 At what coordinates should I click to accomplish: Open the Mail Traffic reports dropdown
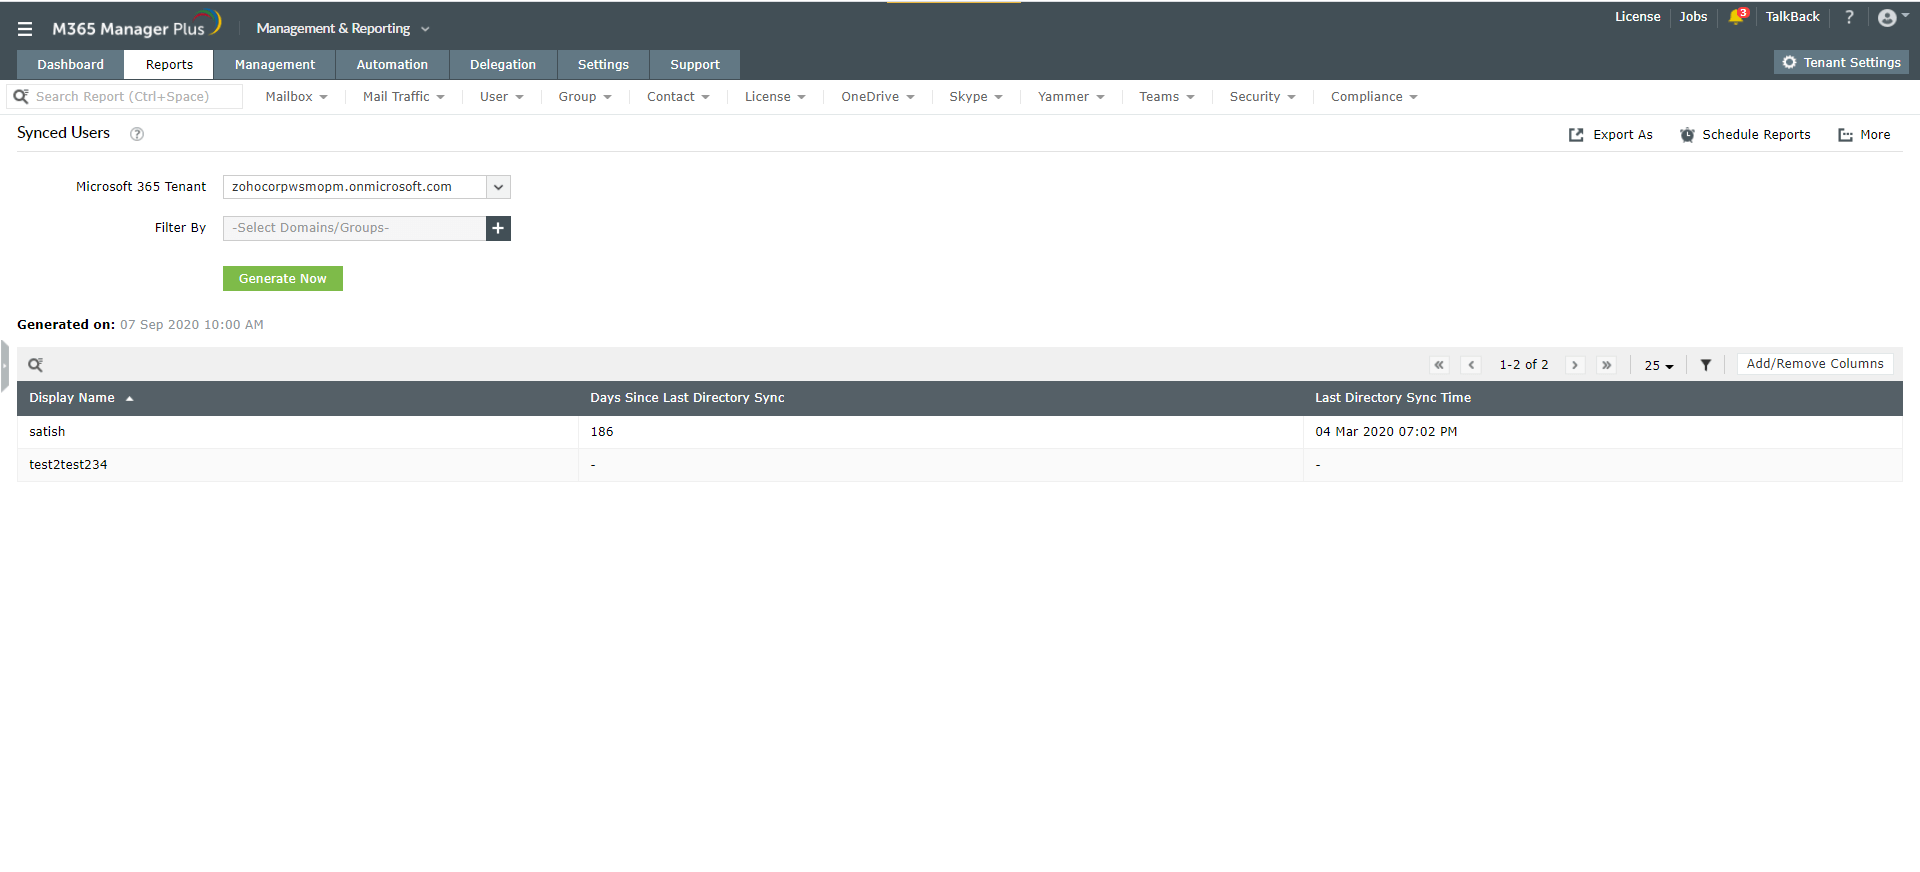[403, 97]
